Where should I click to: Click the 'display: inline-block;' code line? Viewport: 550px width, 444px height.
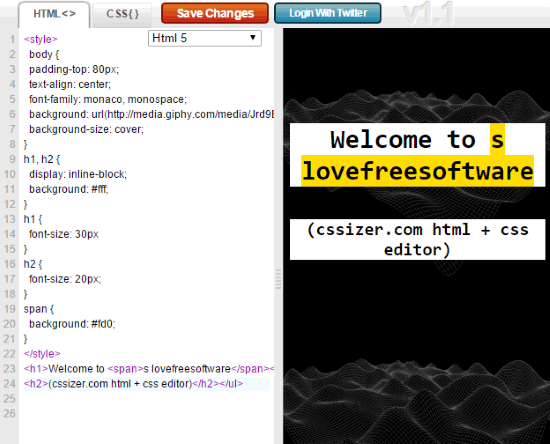click(x=78, y=174)
